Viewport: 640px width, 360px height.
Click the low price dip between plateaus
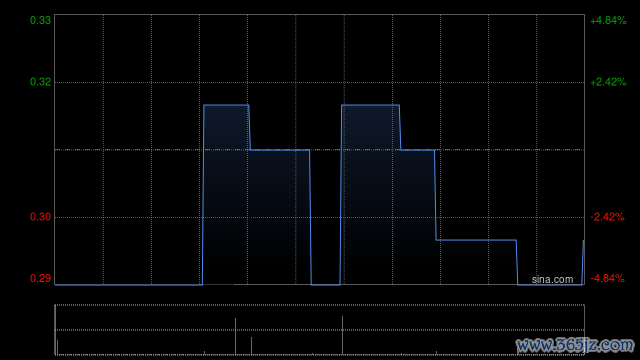click(x=326, y=284)
